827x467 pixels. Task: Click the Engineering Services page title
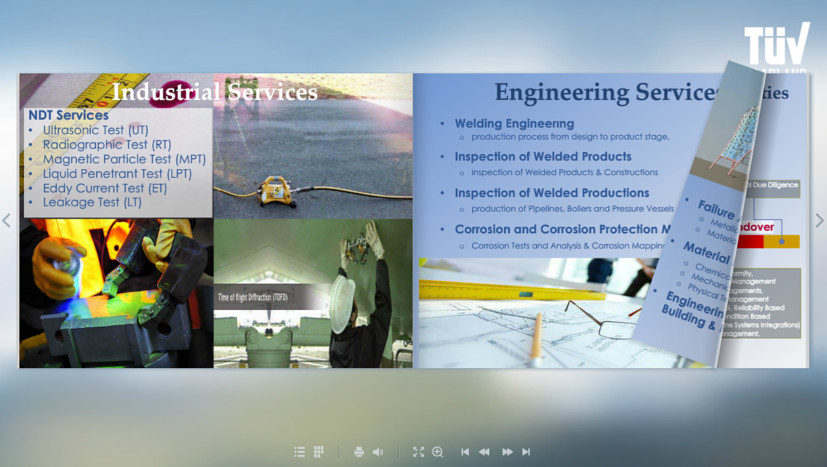click(605, 92)
